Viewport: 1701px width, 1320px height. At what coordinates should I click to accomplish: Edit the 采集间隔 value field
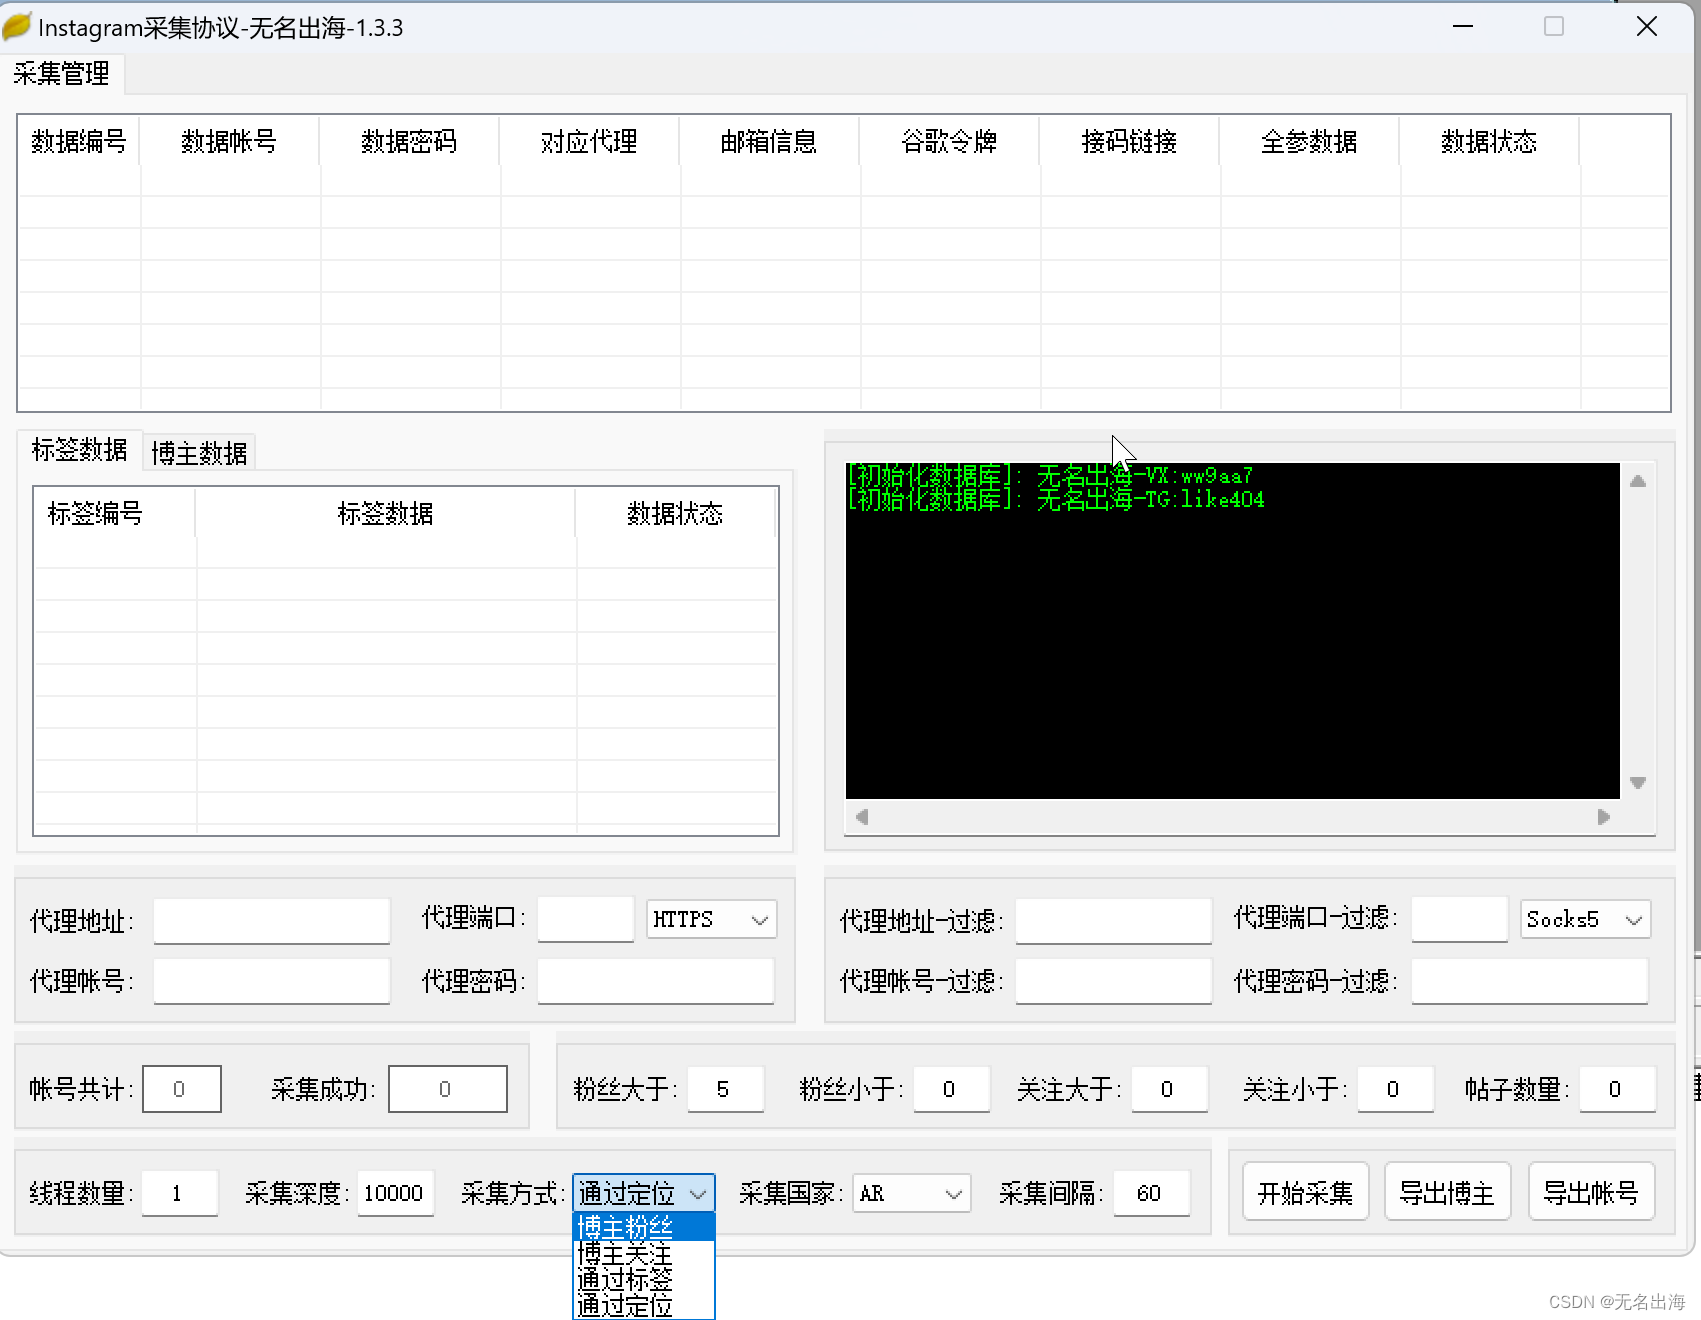click(1152, 1193)
